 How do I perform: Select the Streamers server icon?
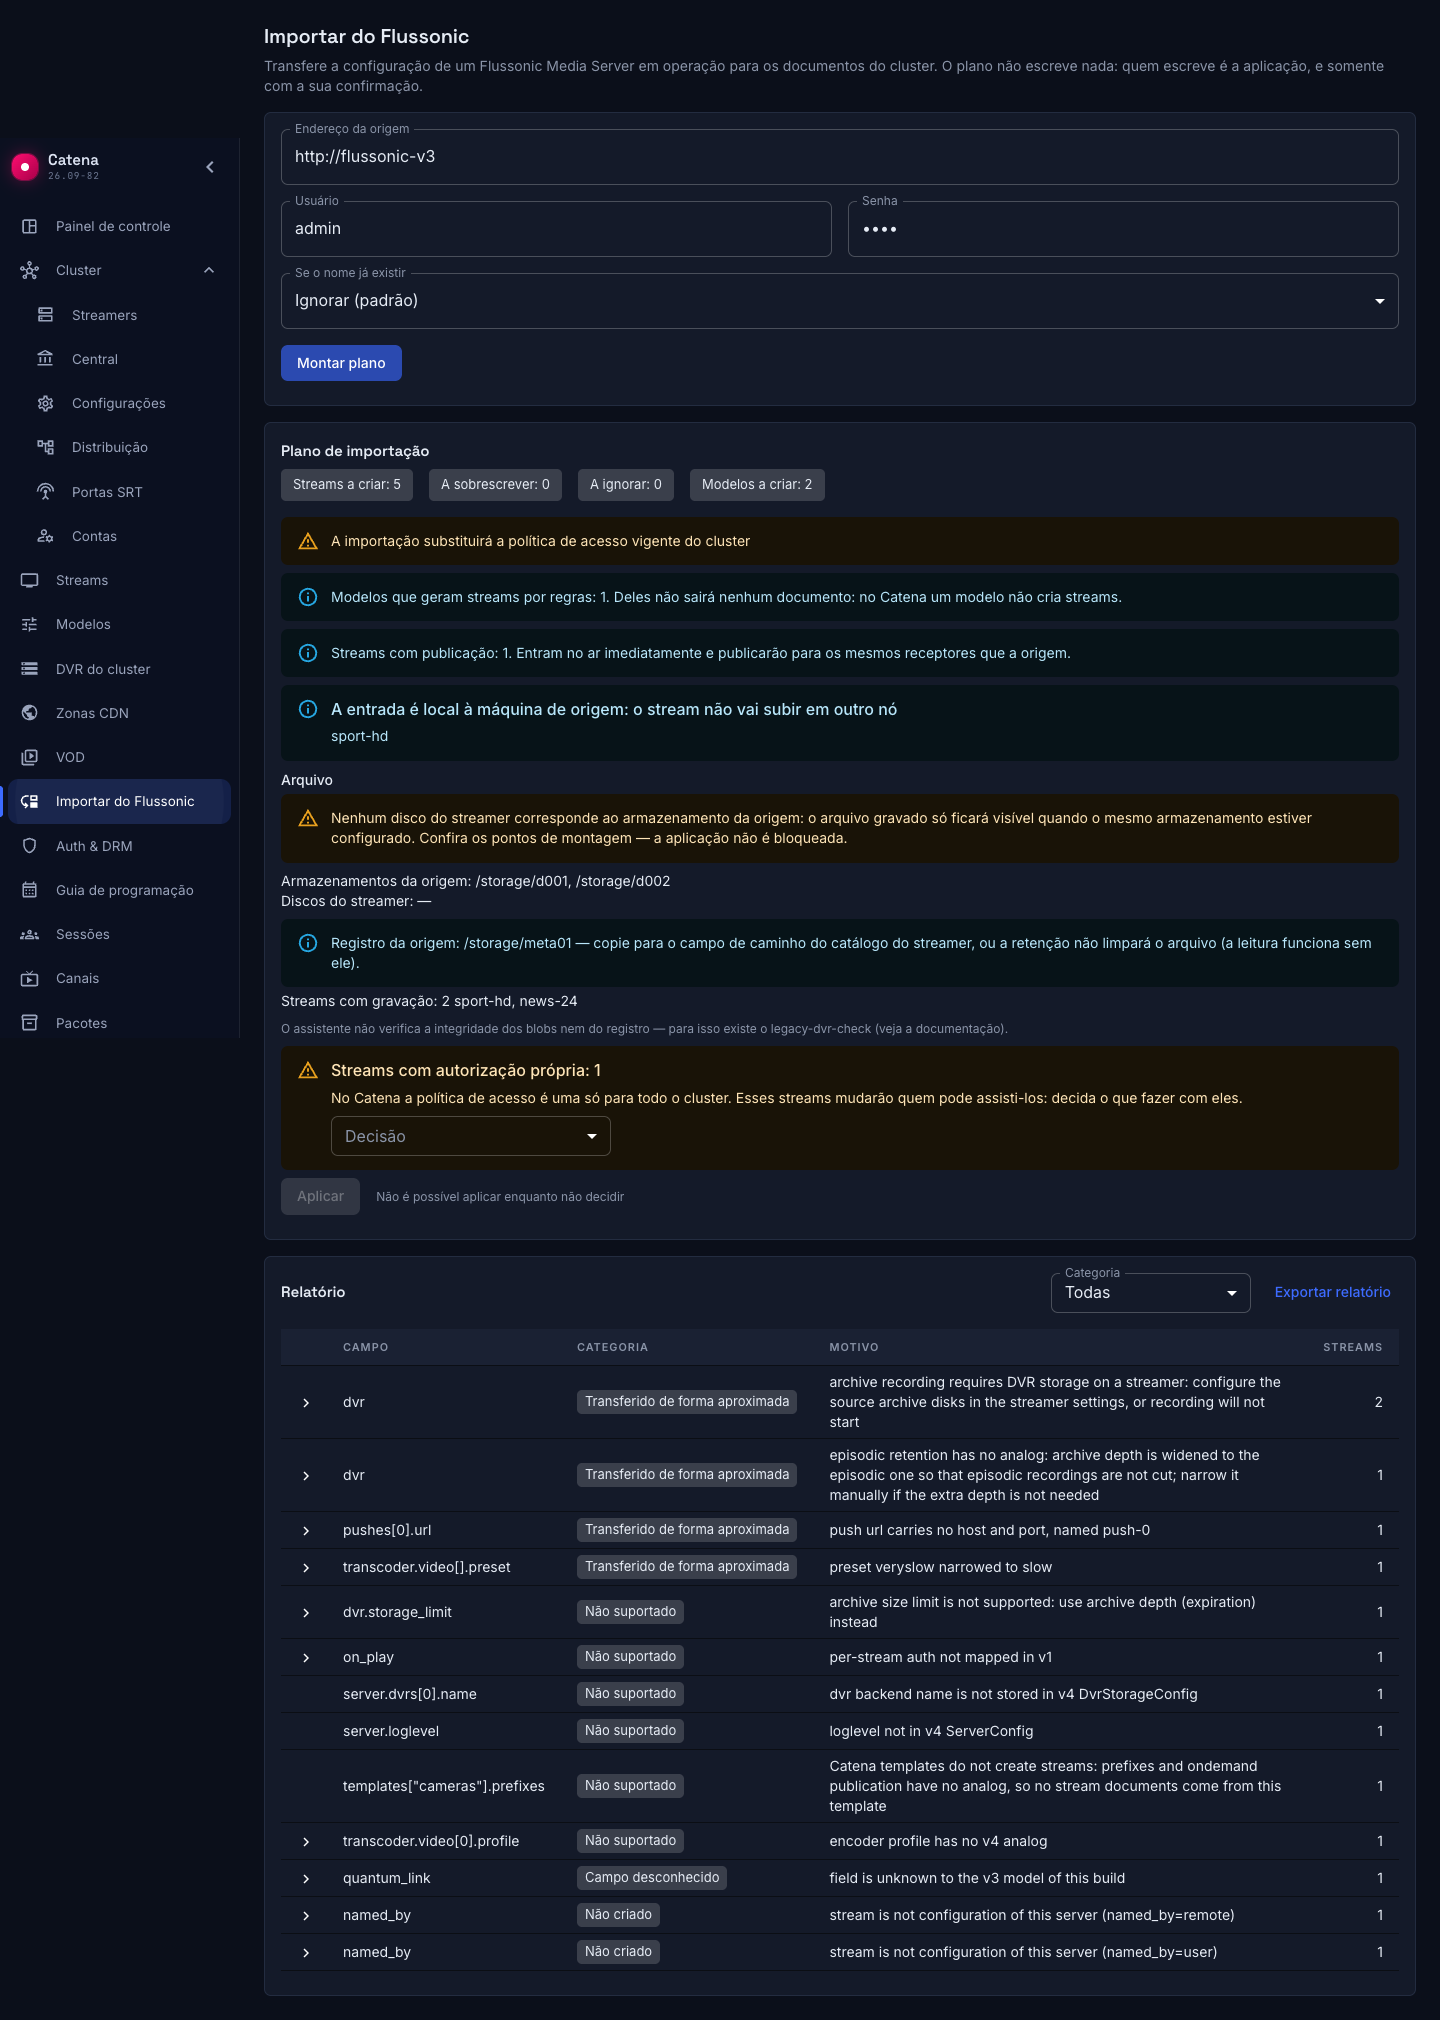tap(46, 315)
